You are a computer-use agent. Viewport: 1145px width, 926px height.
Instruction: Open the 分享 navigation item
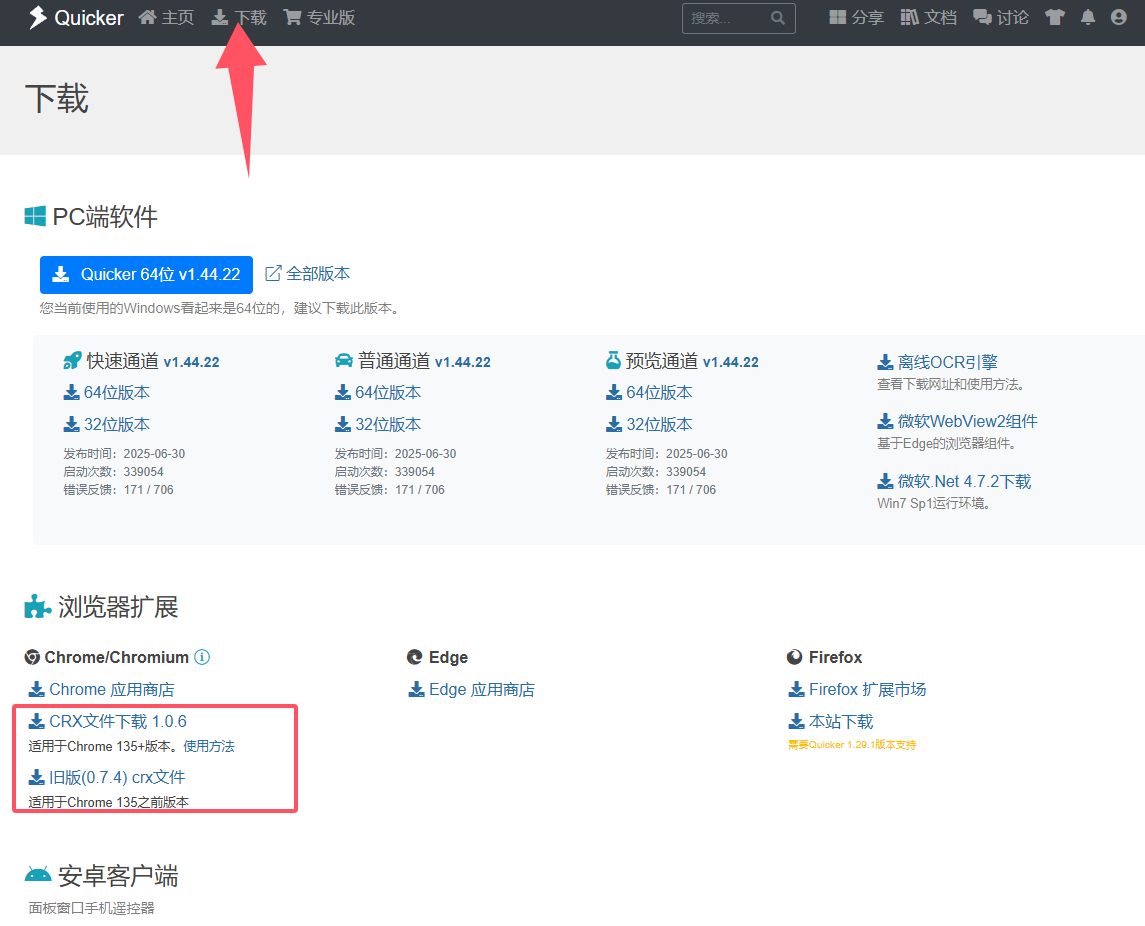pos(857,18)
